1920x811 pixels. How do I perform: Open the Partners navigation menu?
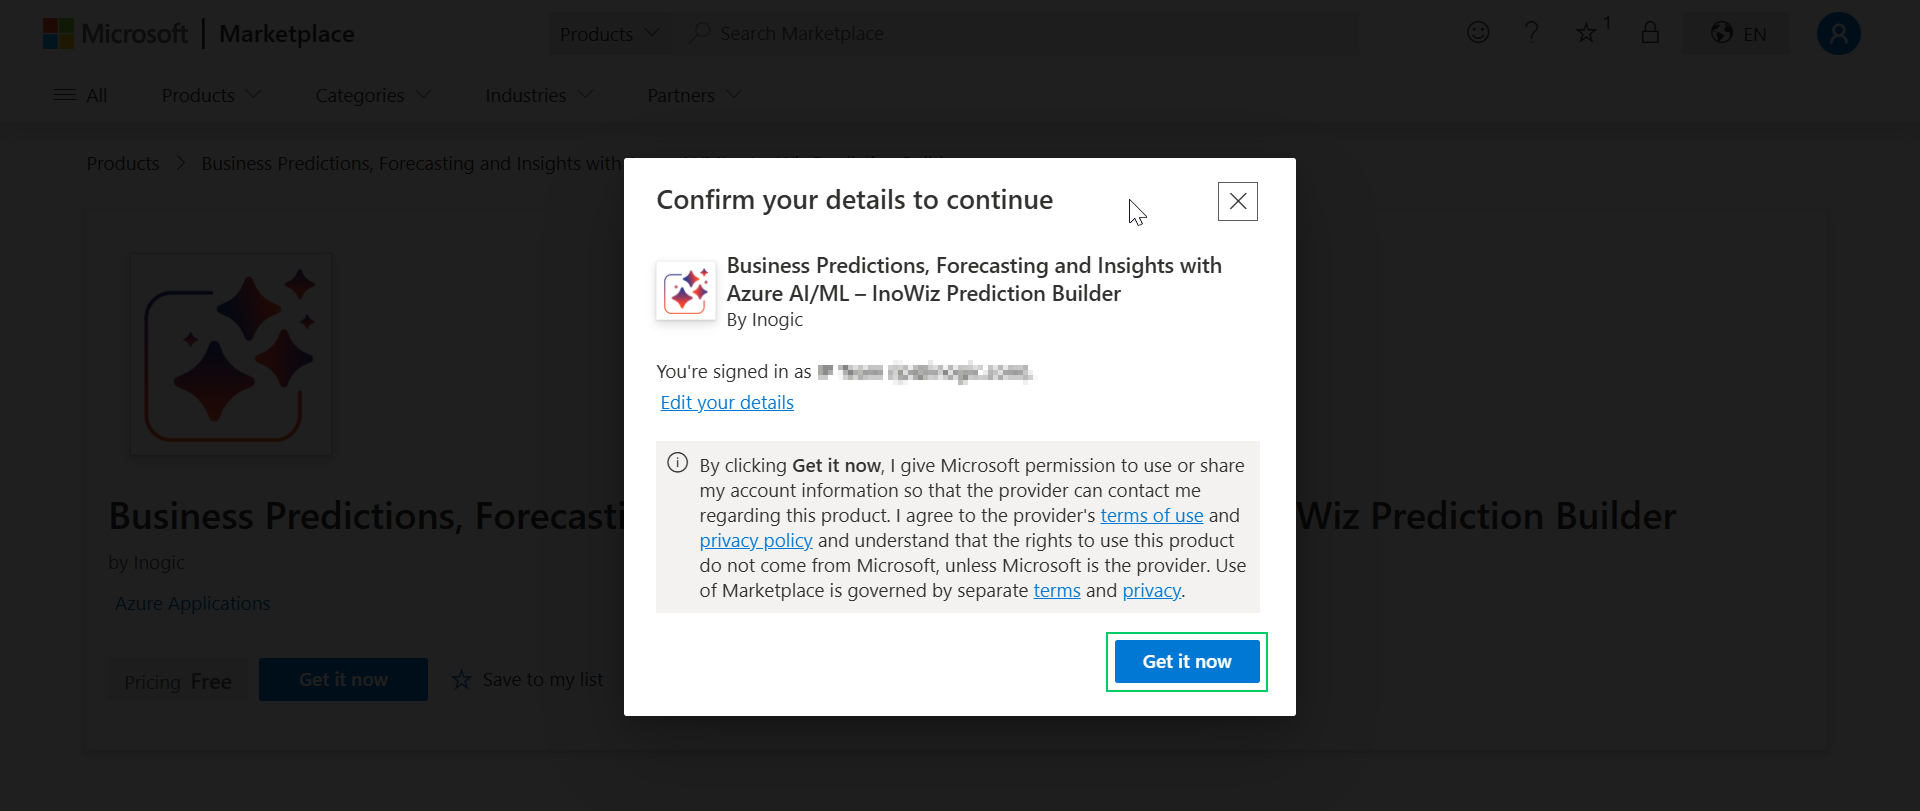click(x=694, y=95)
